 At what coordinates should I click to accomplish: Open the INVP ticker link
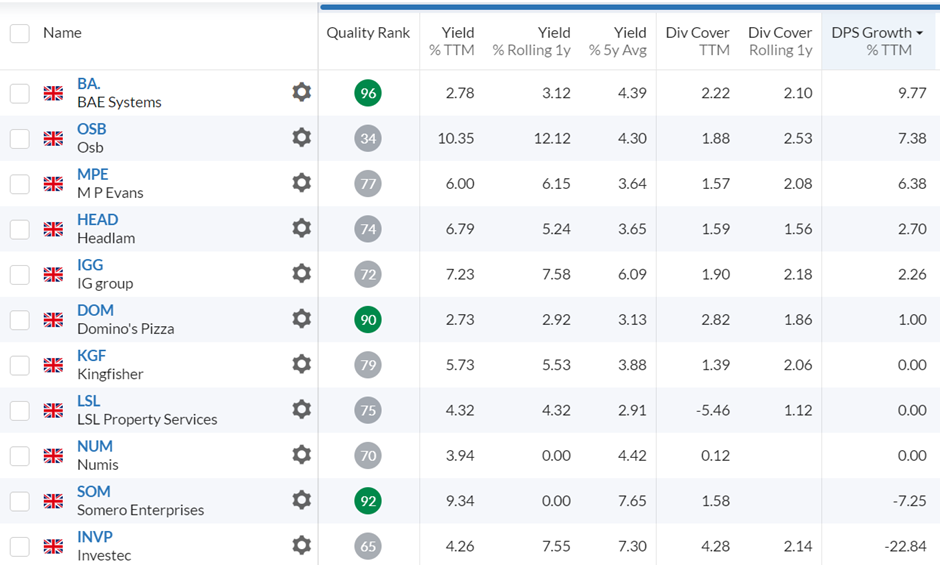95,536
